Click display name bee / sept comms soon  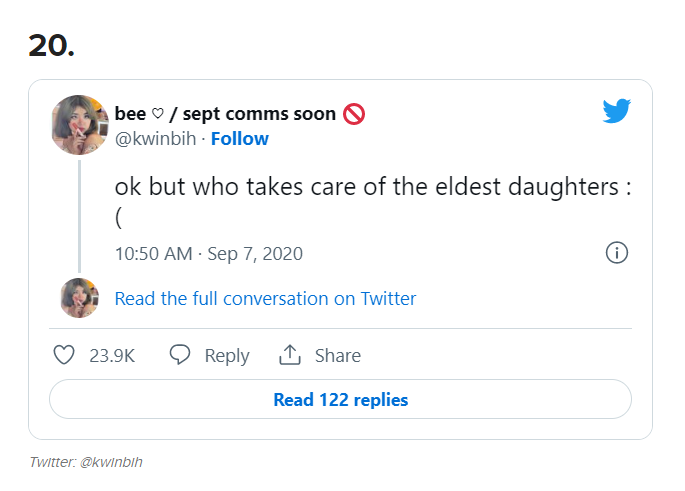coord(225,114)
